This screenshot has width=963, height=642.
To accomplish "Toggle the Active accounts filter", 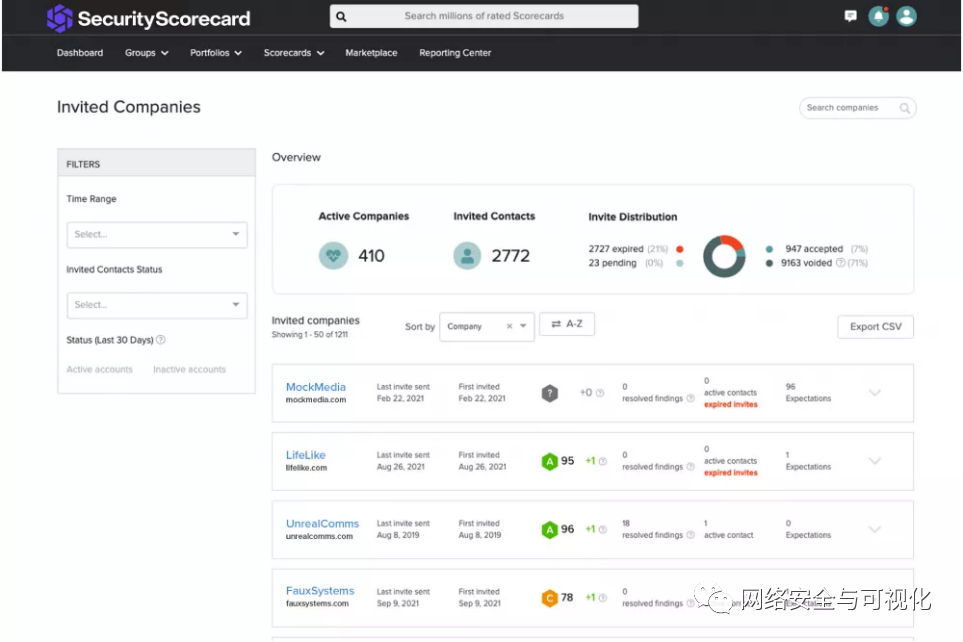I will point(99,369).
